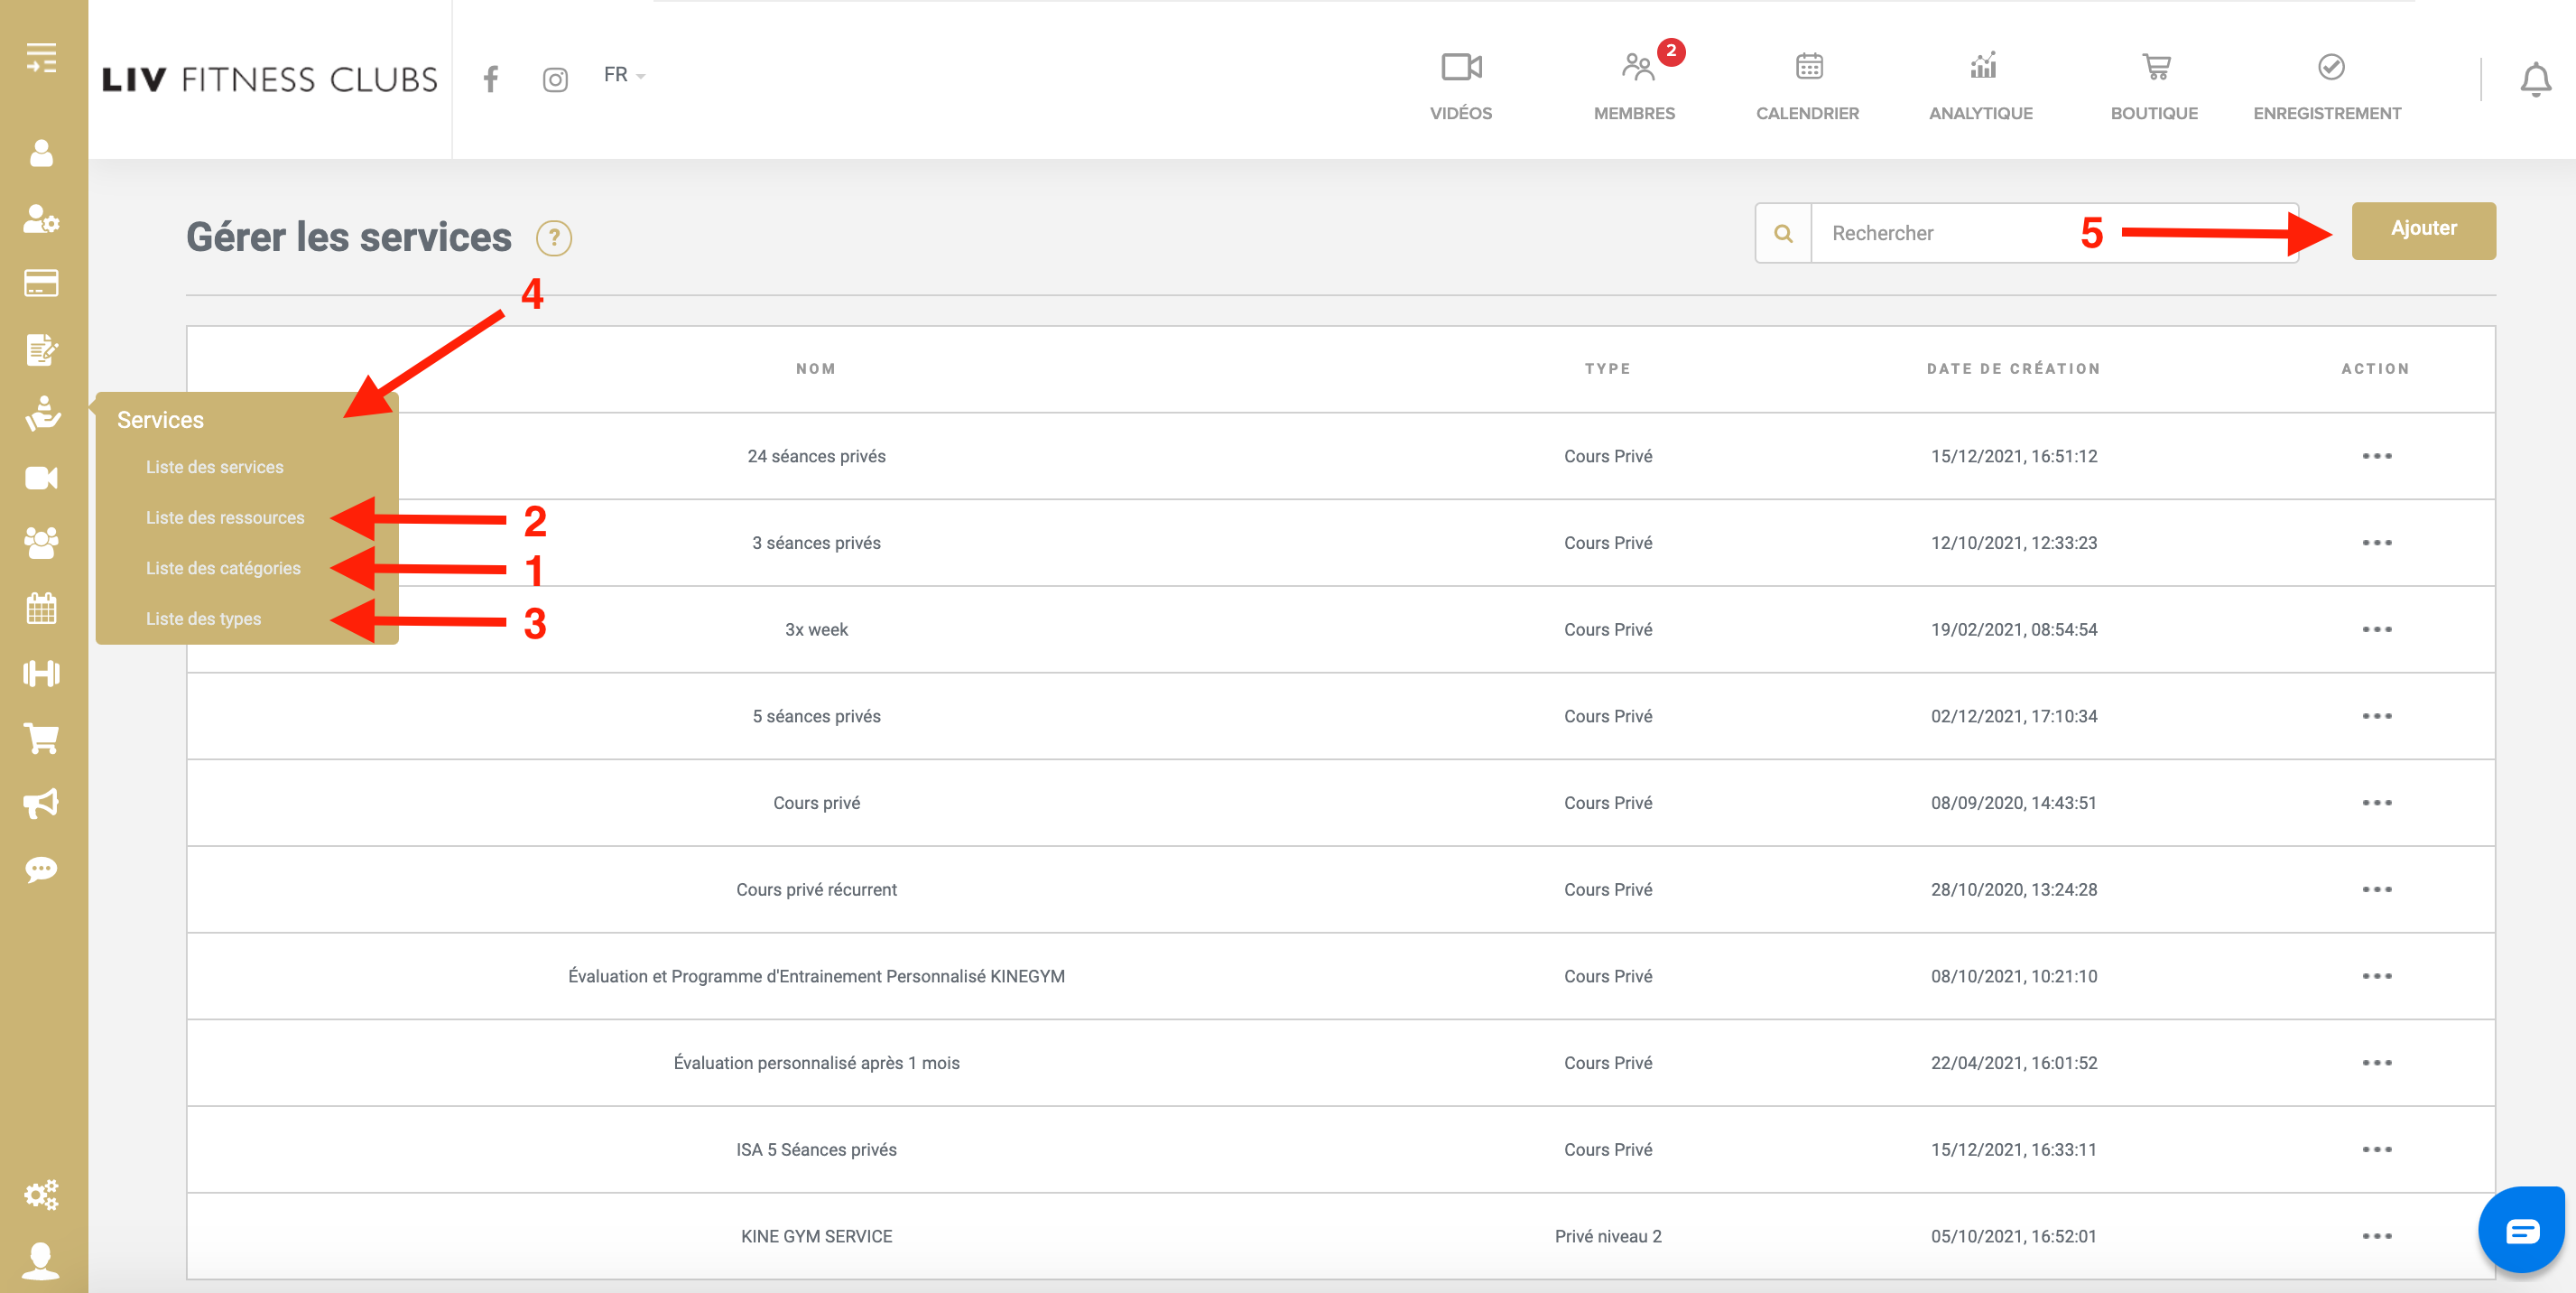Viewport: 2576px width, 1293px height.
Task: Open the Facebook page link icon
Action: click(490, 79)
